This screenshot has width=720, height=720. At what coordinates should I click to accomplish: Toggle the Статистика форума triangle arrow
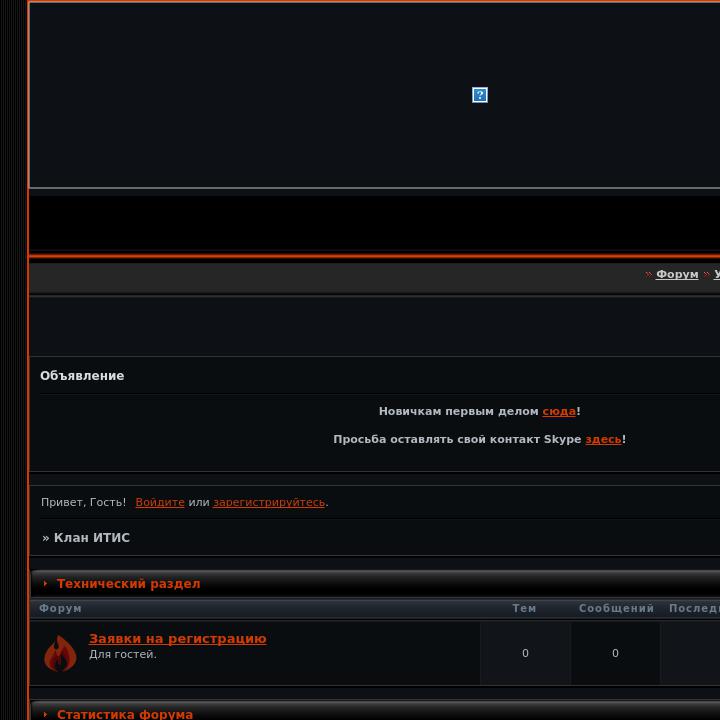(x=45, y=714)
